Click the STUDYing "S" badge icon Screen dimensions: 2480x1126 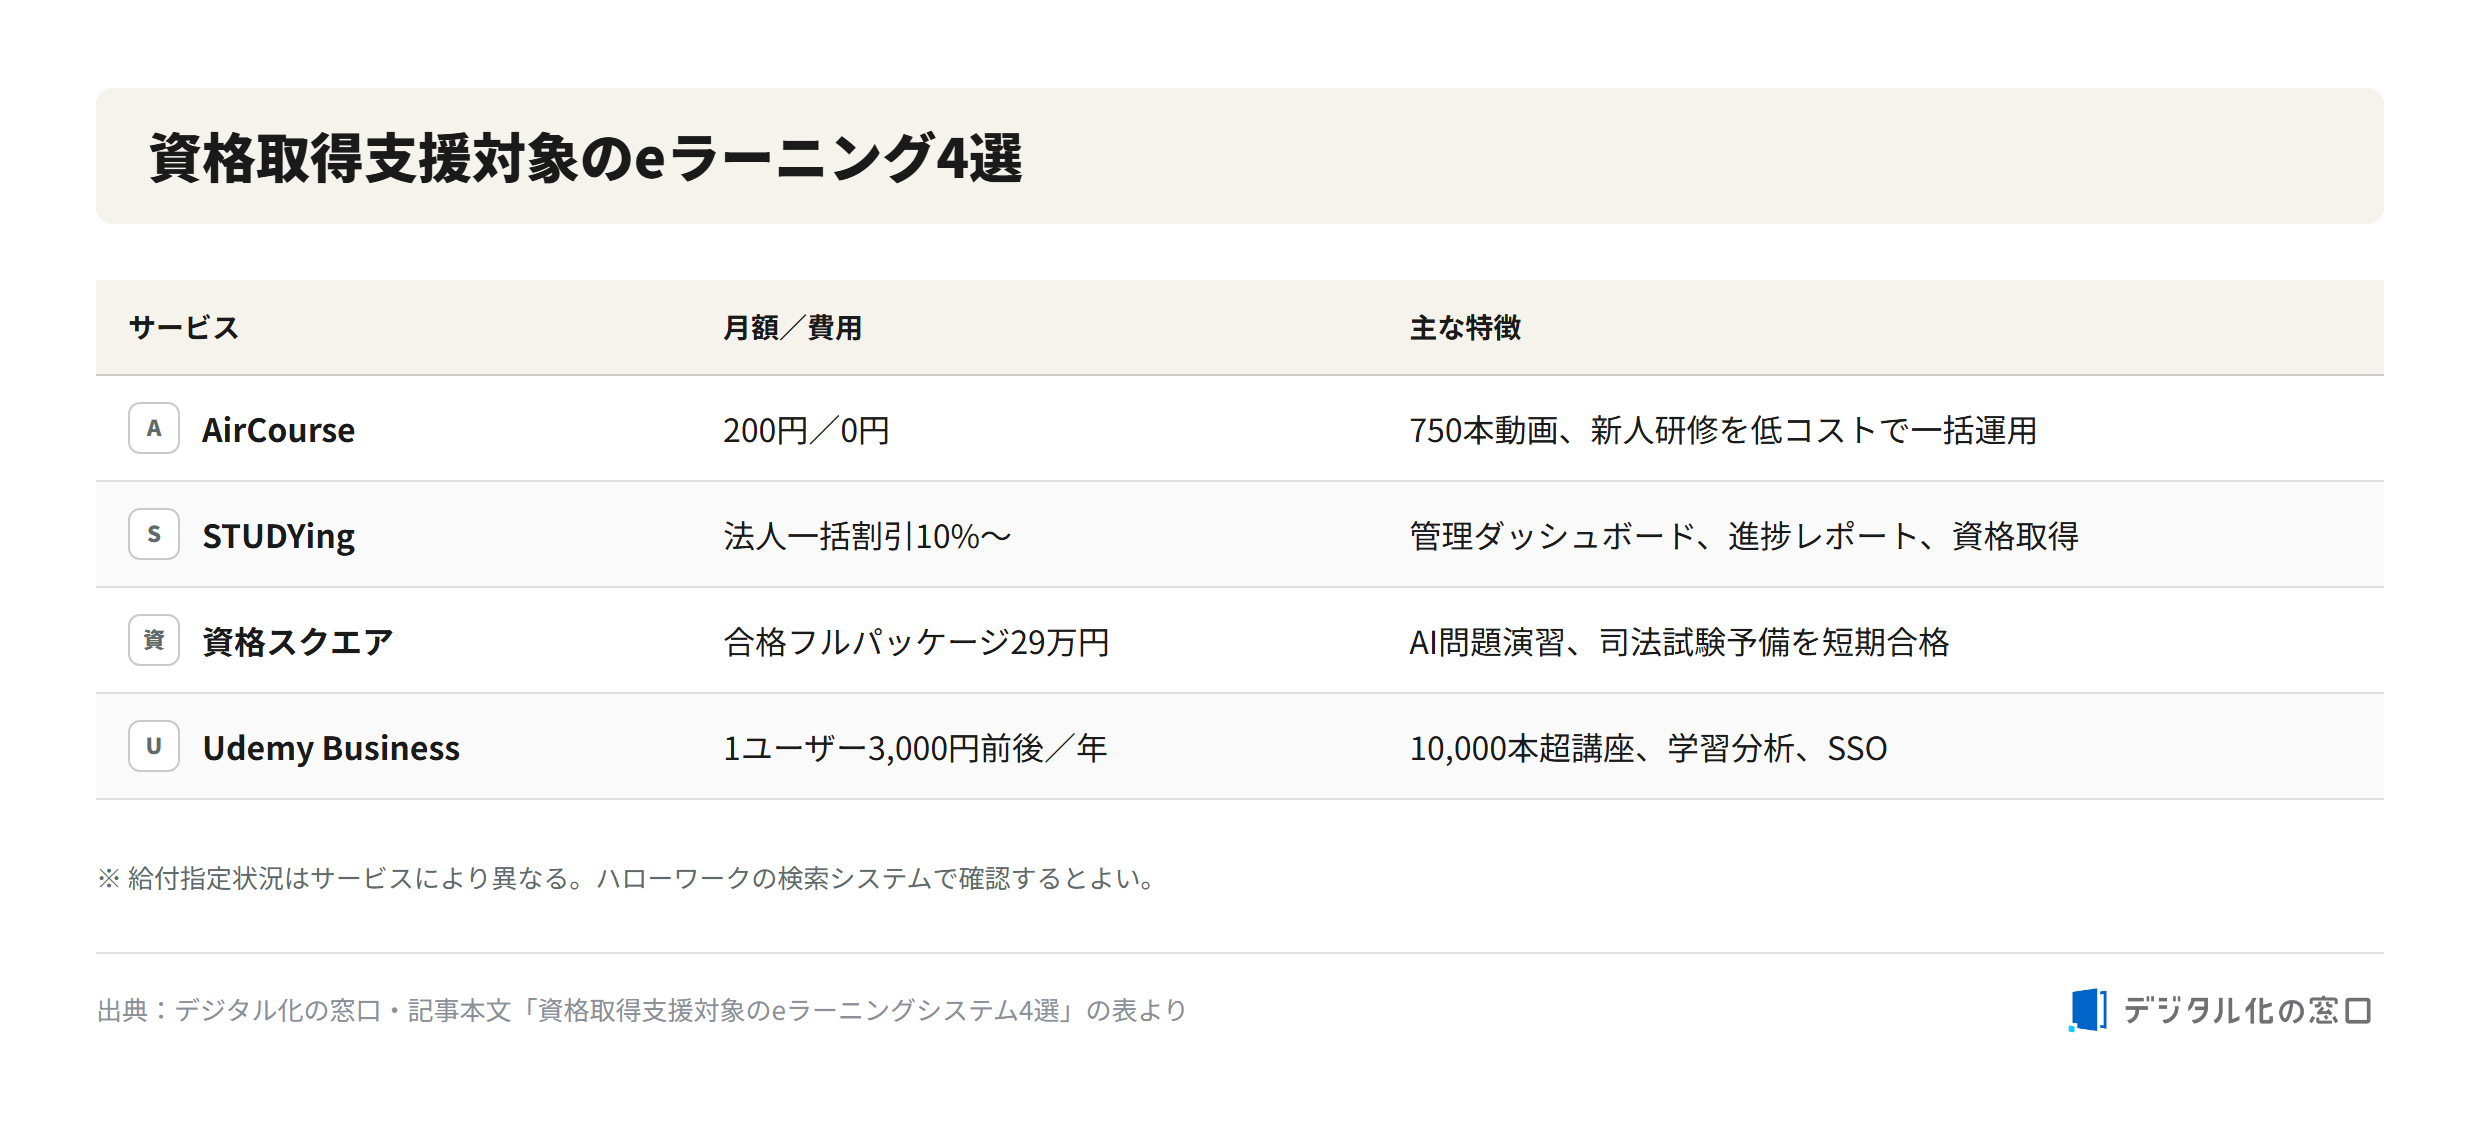tap(154, 534)
